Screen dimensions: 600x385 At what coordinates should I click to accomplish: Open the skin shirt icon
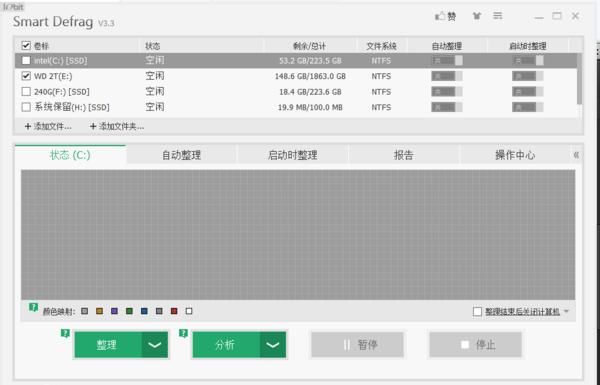pyautogui.click(x=476, y=16)
